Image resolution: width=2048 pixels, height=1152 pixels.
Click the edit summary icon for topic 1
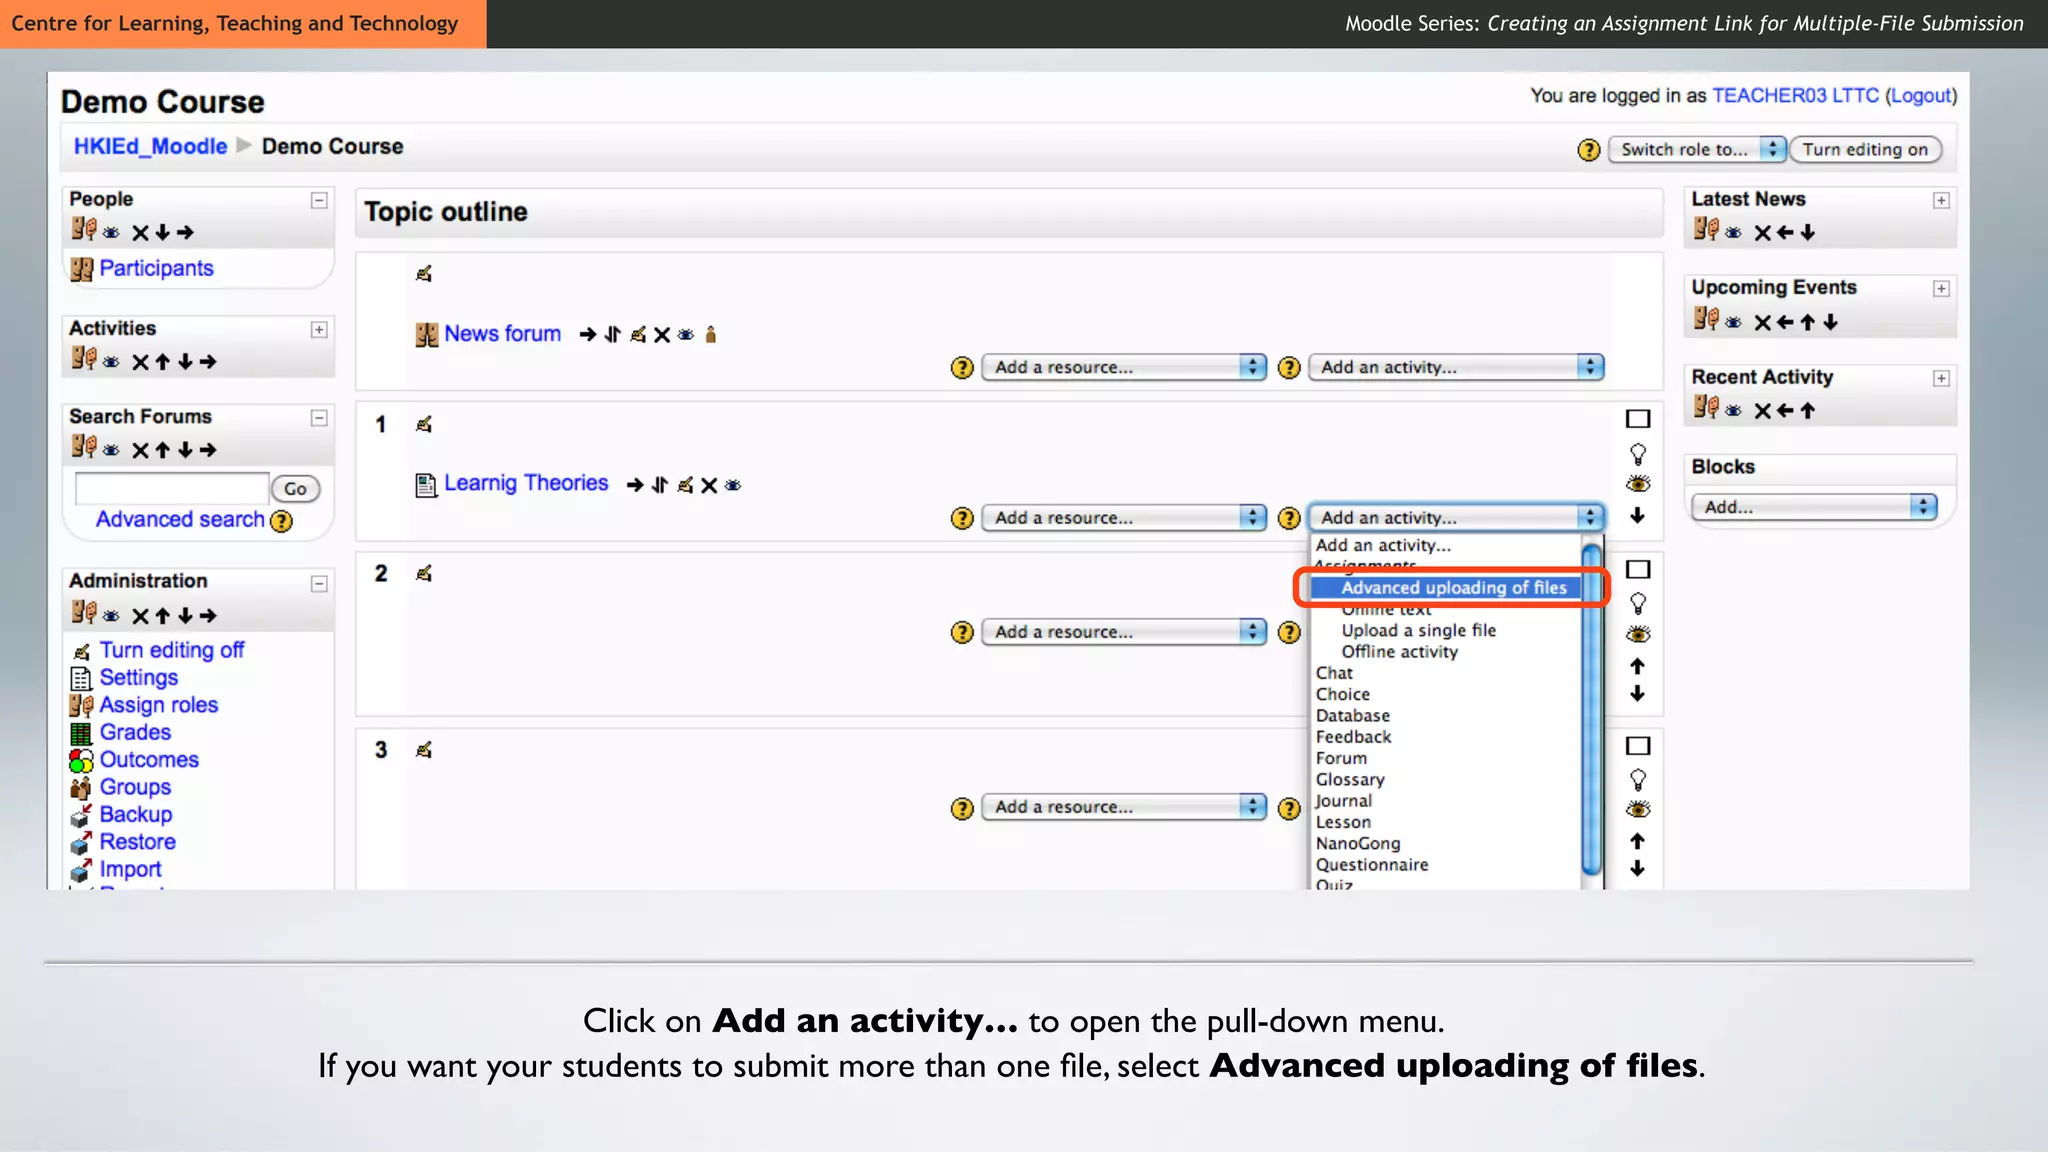point(424,424)
